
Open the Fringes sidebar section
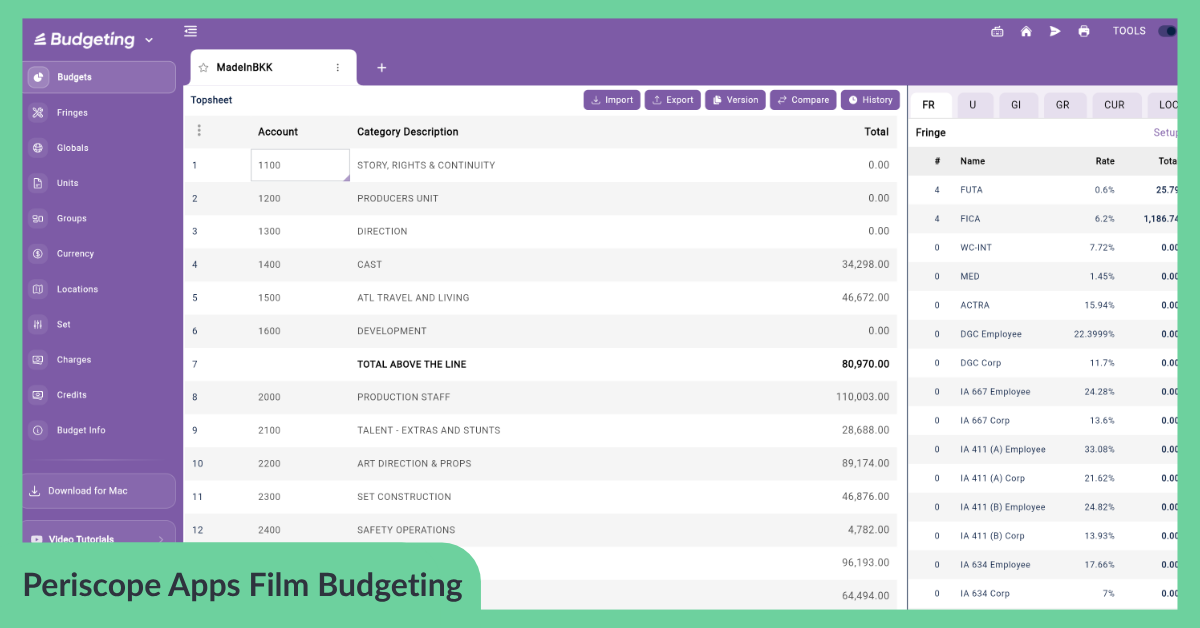pos(72,113)
